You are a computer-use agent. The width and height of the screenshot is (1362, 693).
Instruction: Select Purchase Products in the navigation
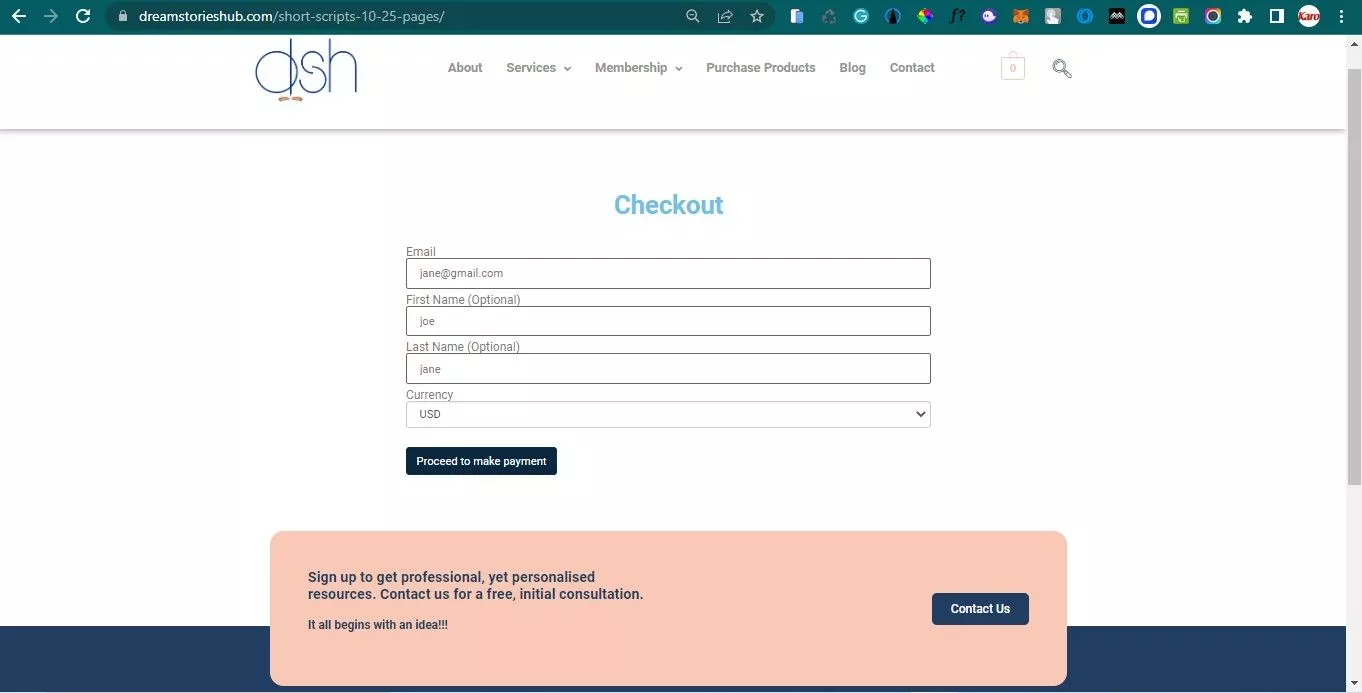pos(761,67)
